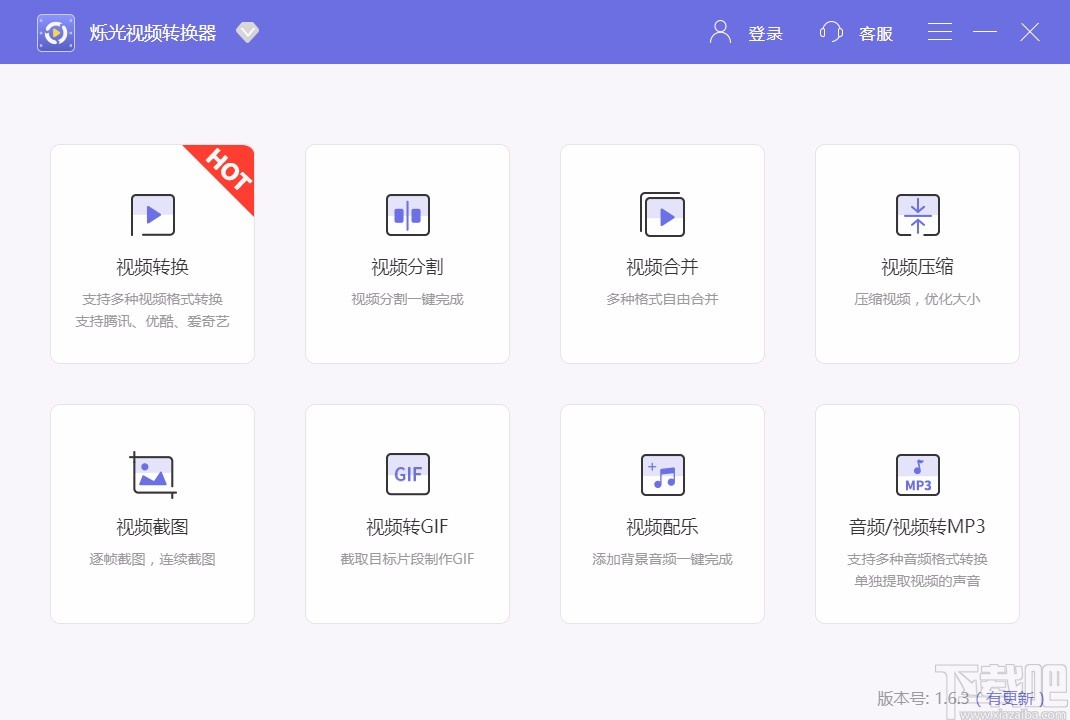This screenshot has height=720, width=1070.
Task: Click the 客服 customer support text
Action: (876, 33)
